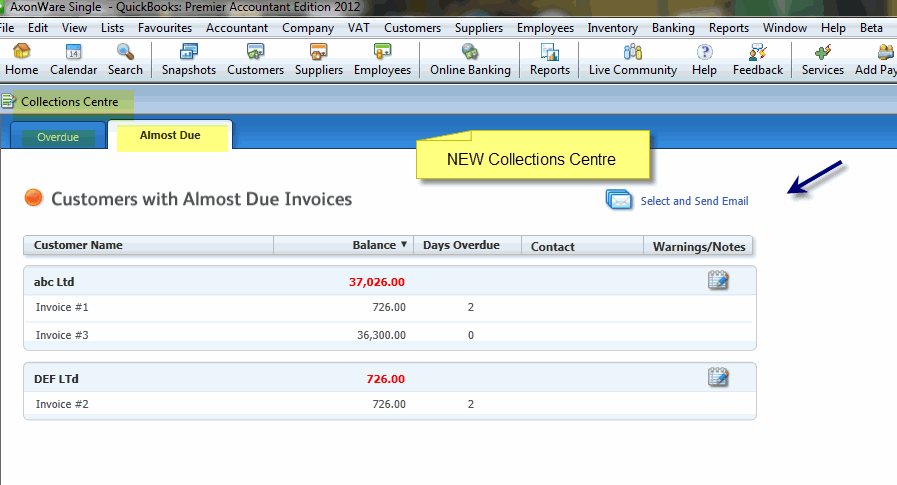Open notes icon for abc Ltd

tap(718, 280)
